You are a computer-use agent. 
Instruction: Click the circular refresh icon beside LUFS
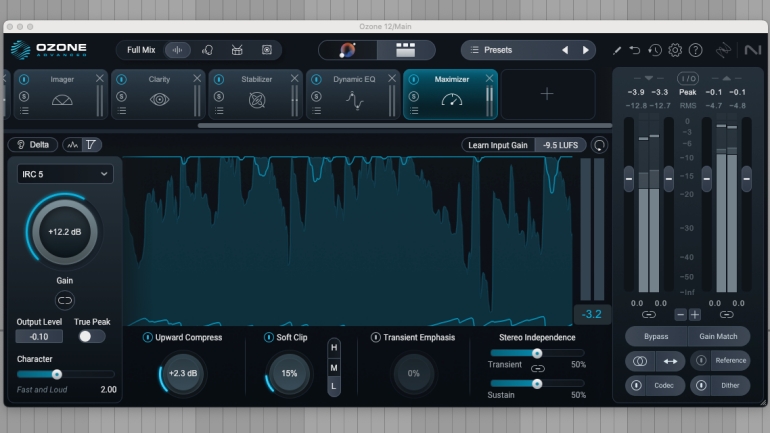click(599, 145)
